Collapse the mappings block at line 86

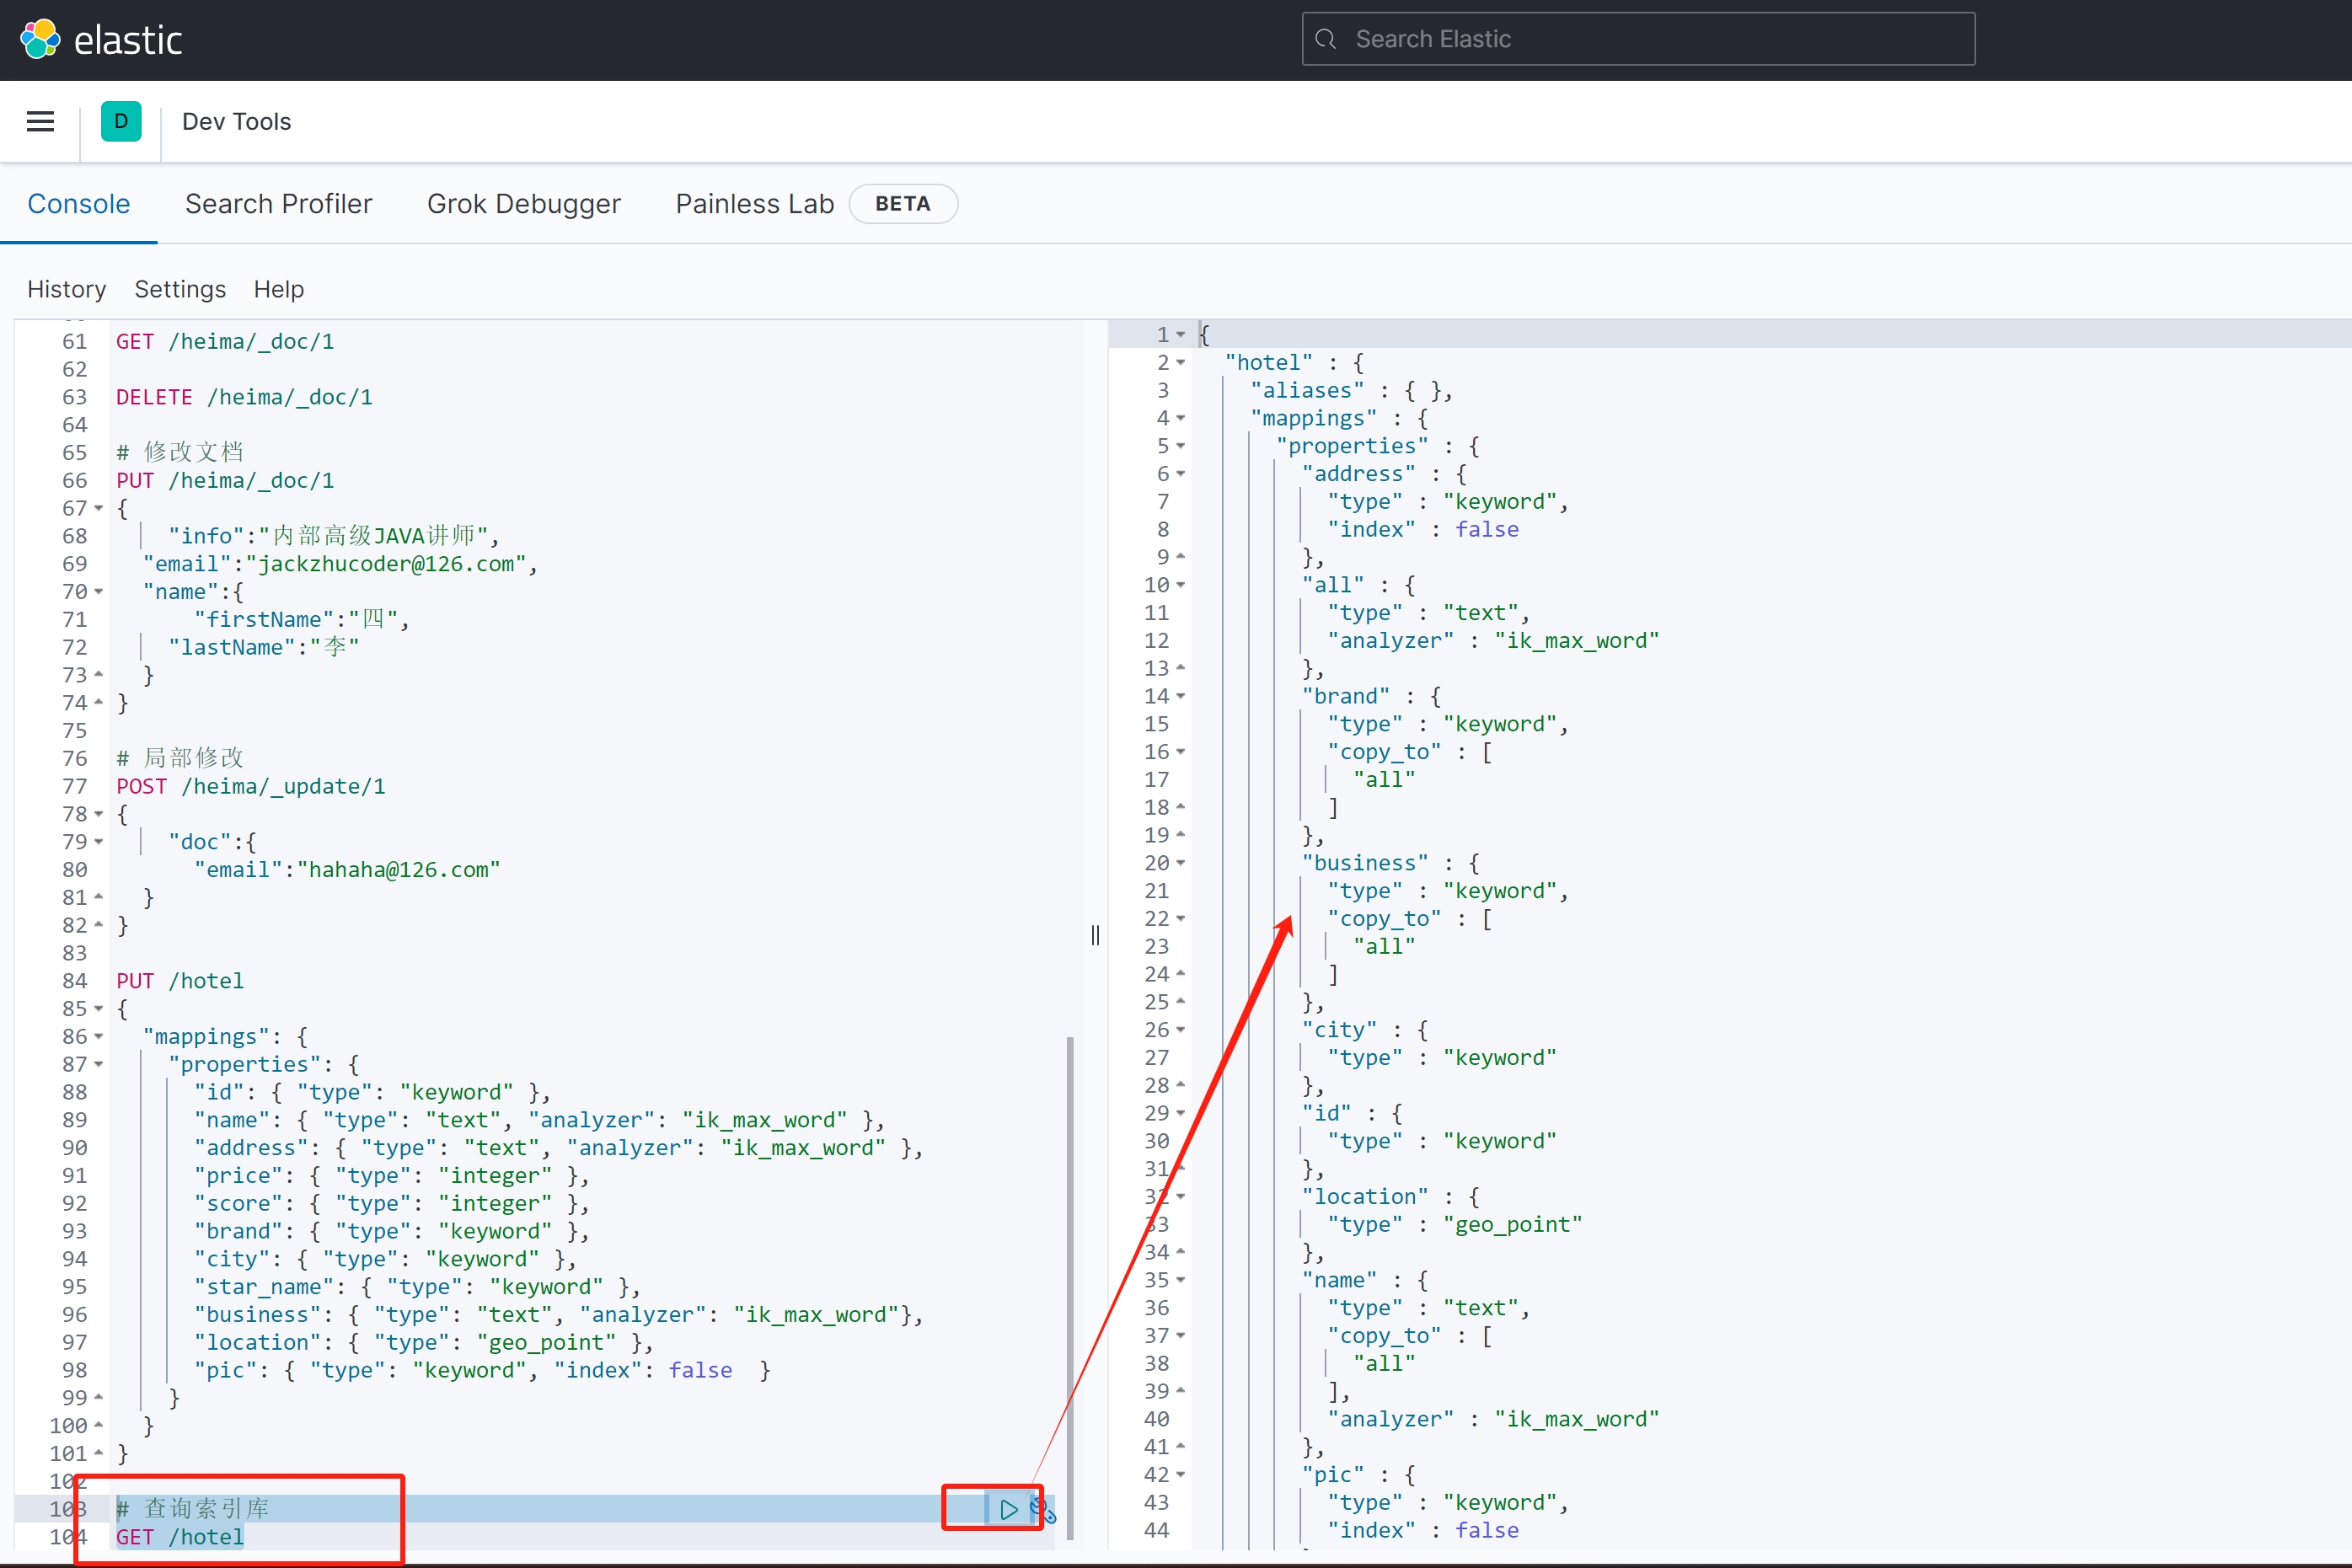[99, 1037]
